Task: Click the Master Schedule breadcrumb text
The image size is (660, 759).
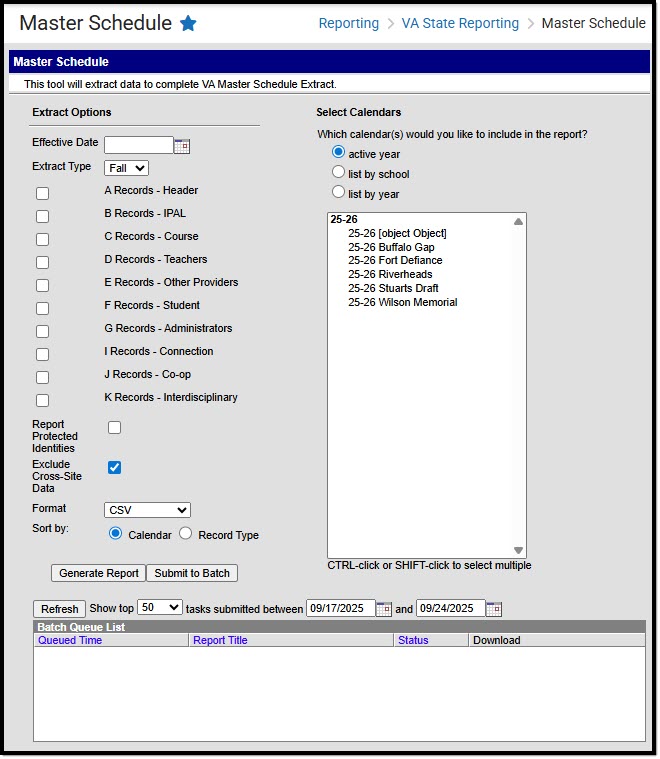Action: tap(593, 23)
